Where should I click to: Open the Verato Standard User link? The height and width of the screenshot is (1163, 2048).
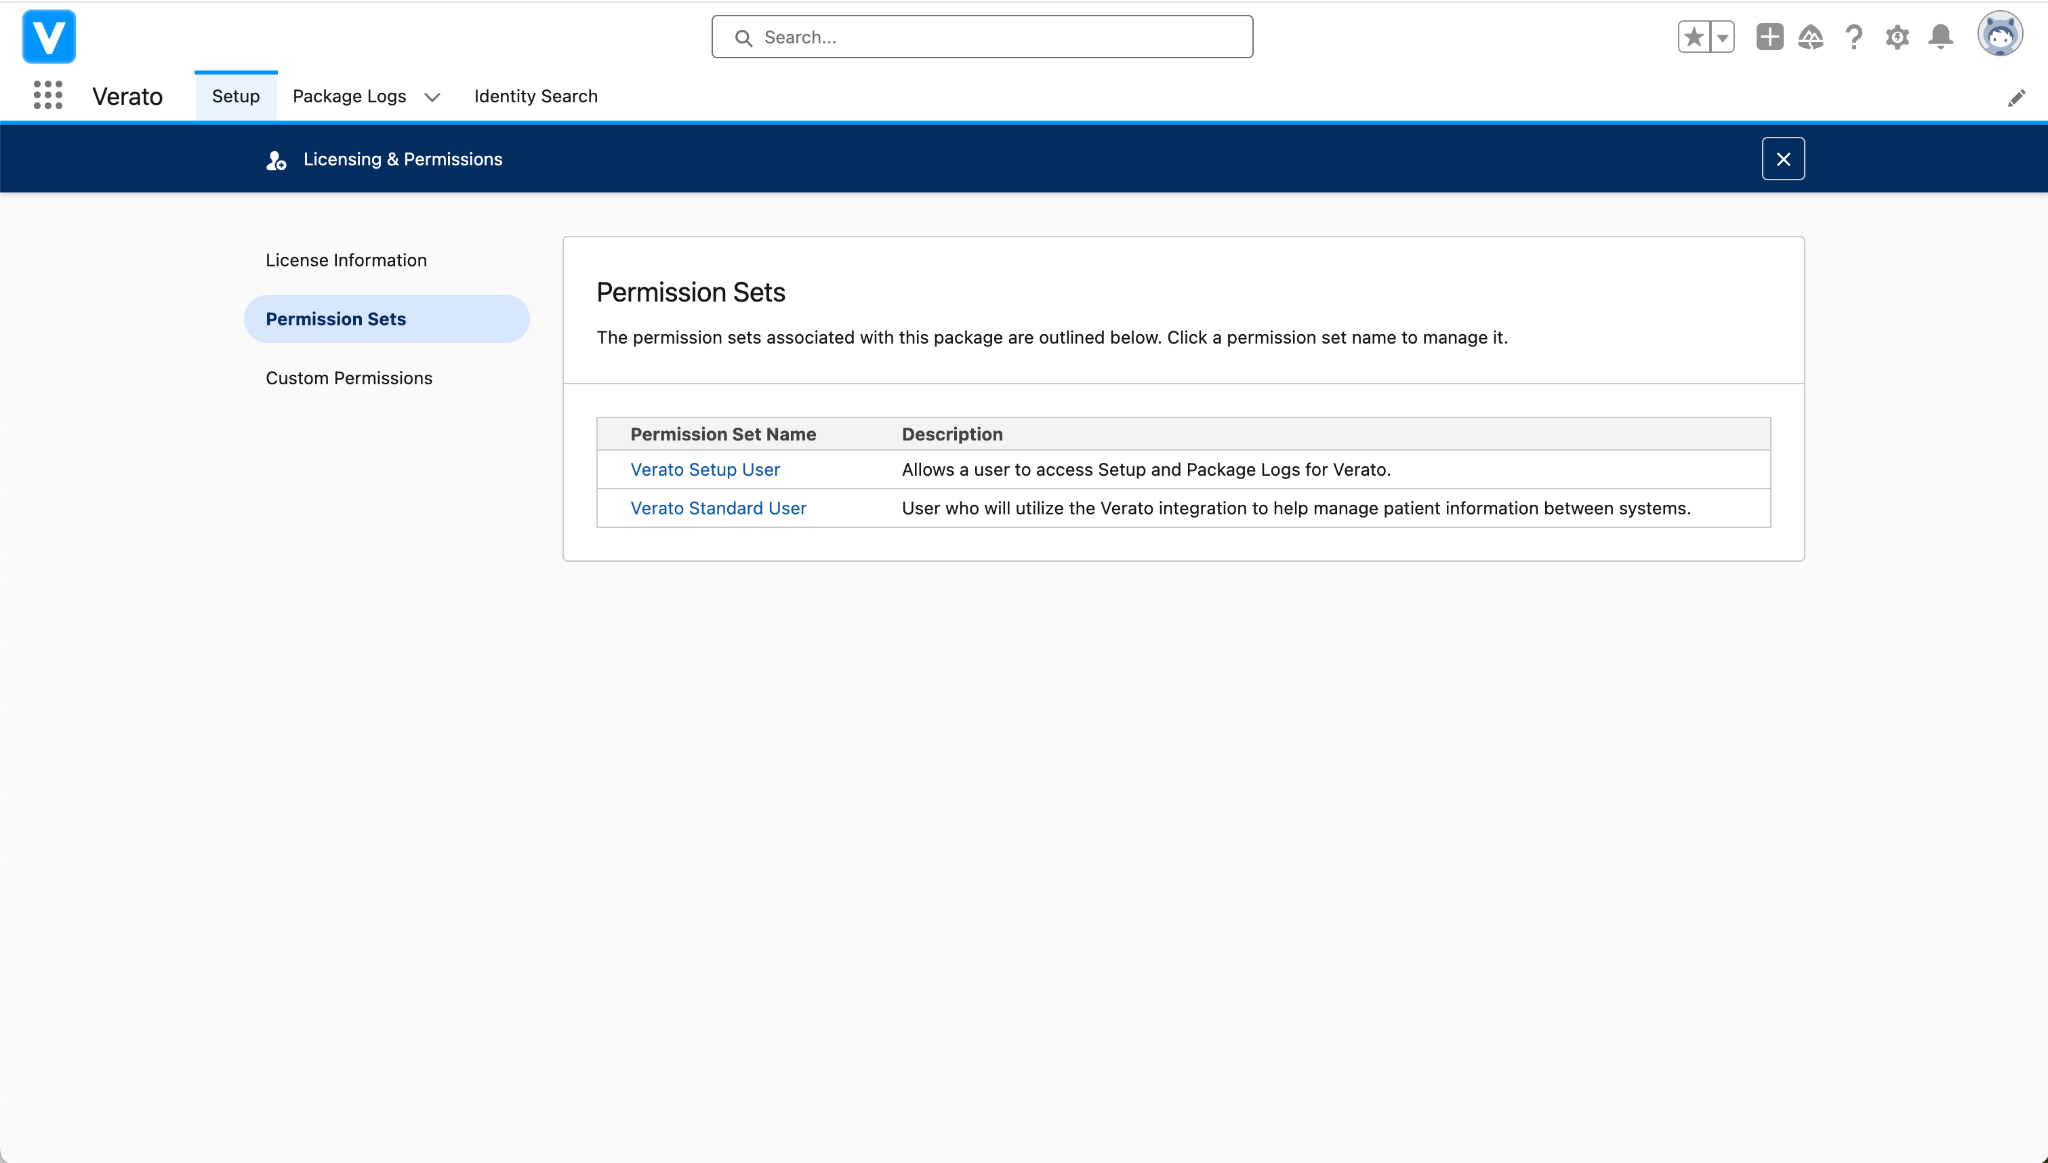click(x=718, y=508)
